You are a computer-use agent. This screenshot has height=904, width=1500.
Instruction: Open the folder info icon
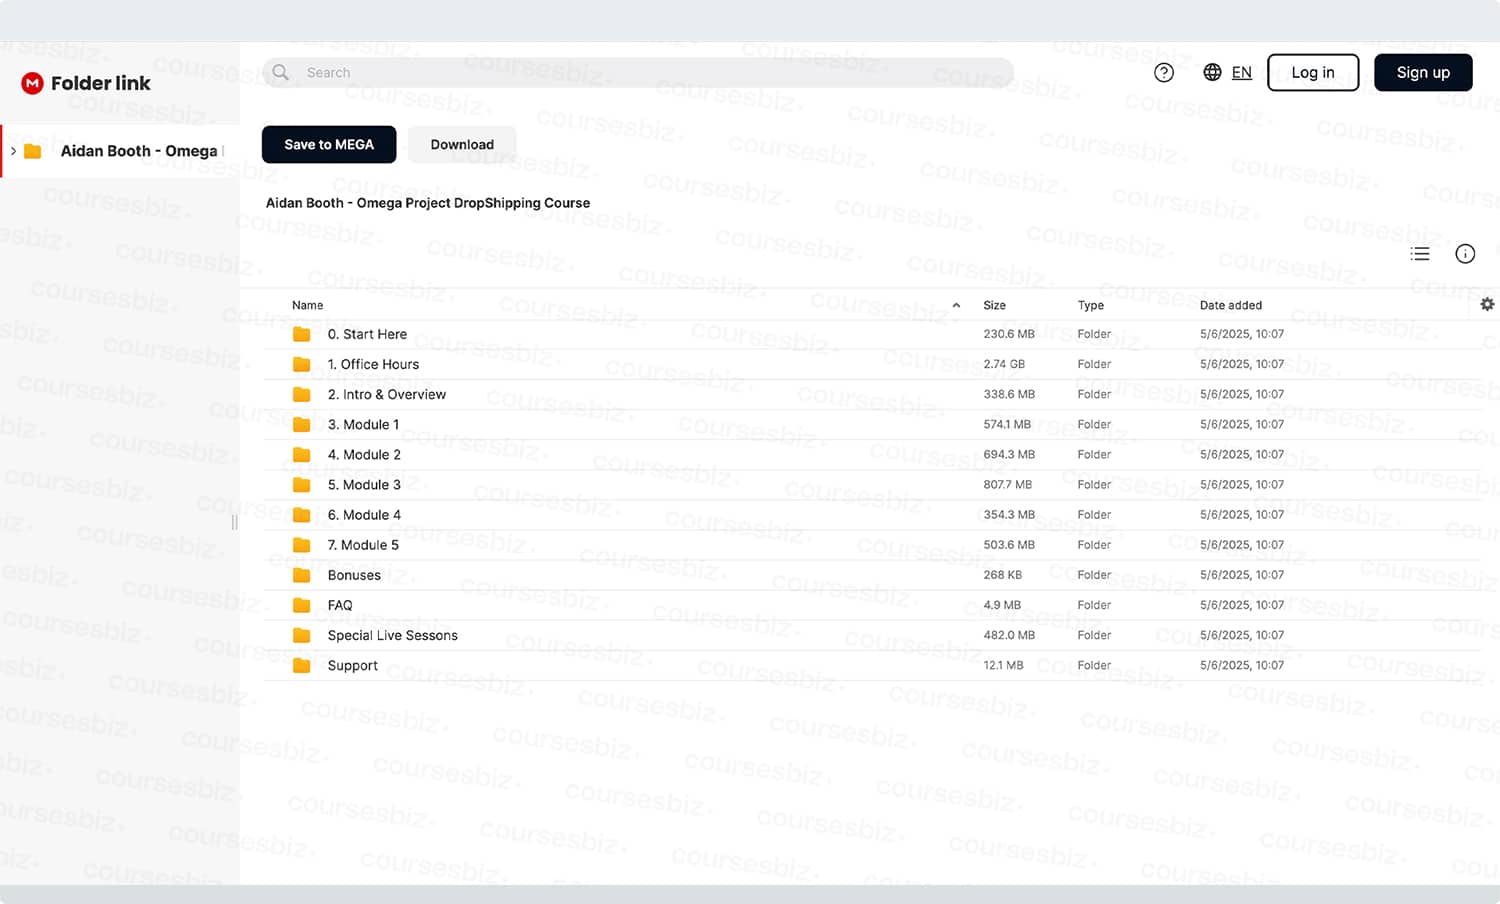tap(1465, 254)
